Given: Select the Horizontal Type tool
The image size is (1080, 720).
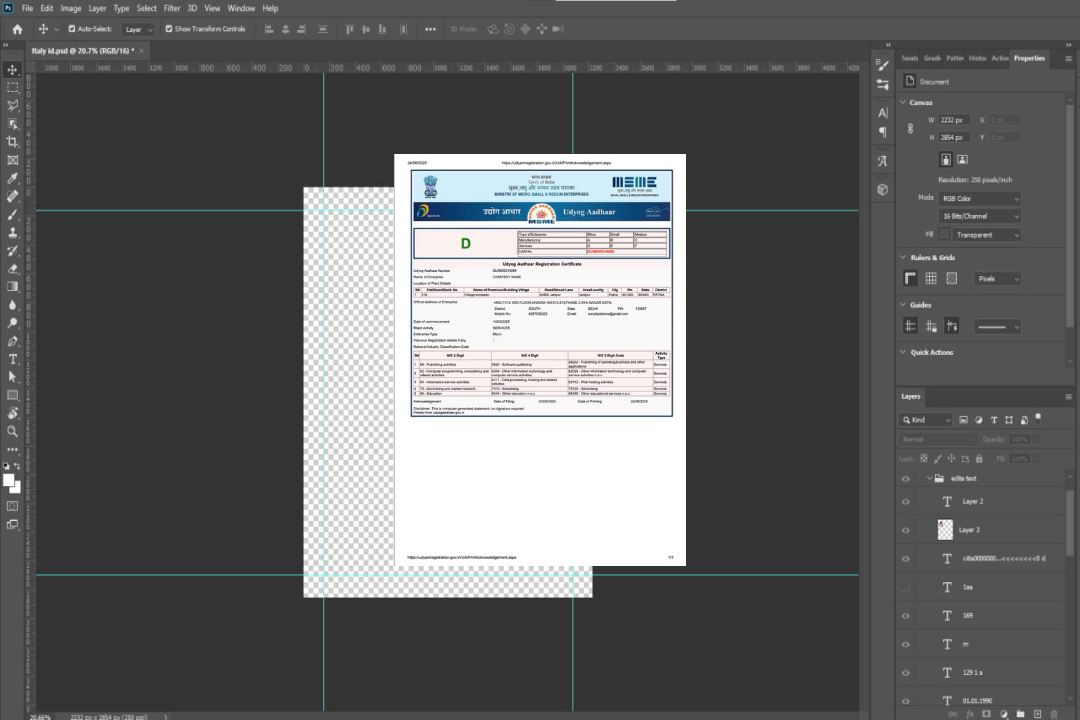Looking at the screenshot, I should click(x=13, y=359).
